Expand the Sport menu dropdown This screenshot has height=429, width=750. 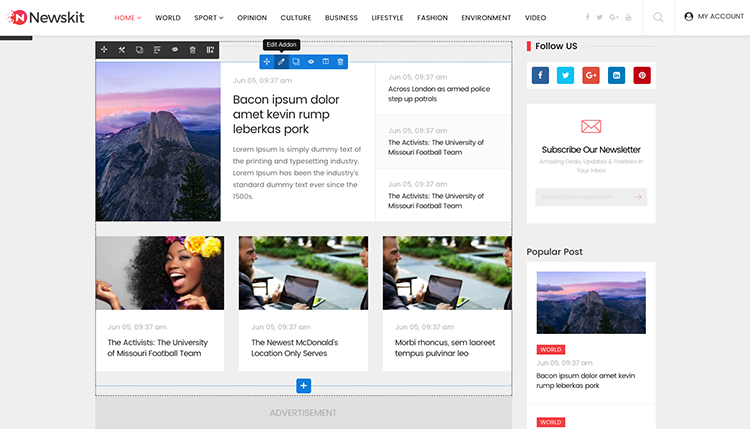tap(208, 18)
